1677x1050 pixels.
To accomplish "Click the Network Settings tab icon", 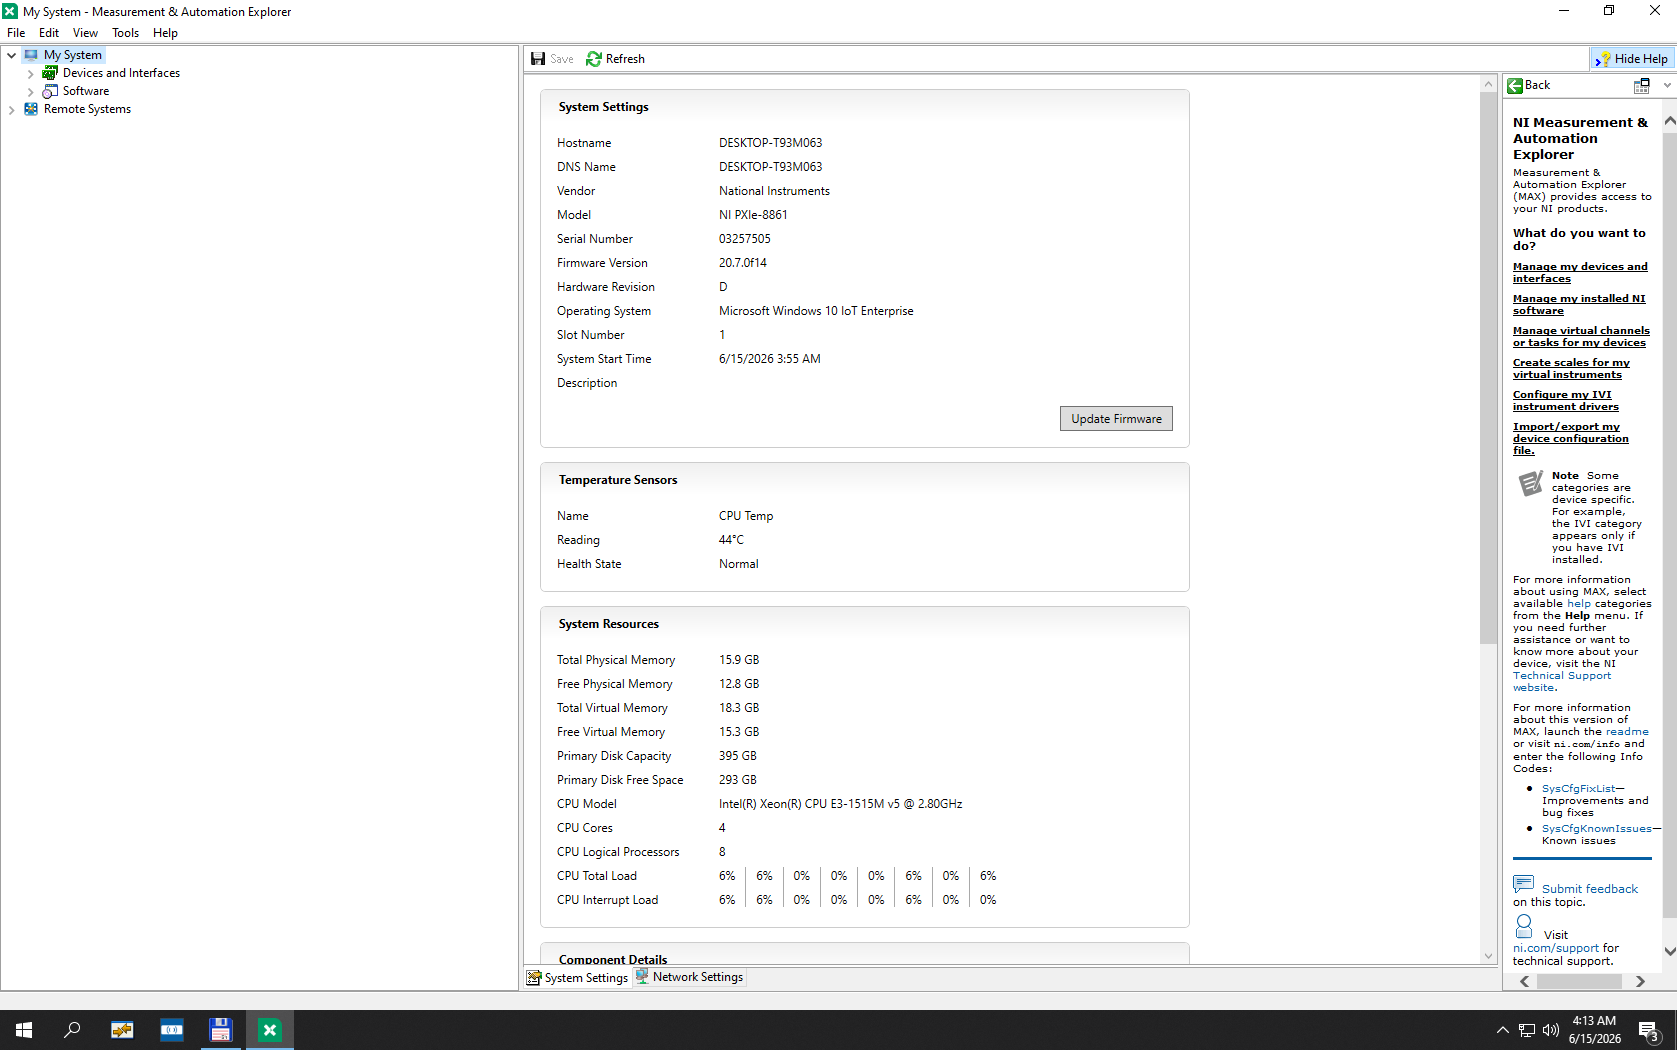I will [x=642, y=977].
